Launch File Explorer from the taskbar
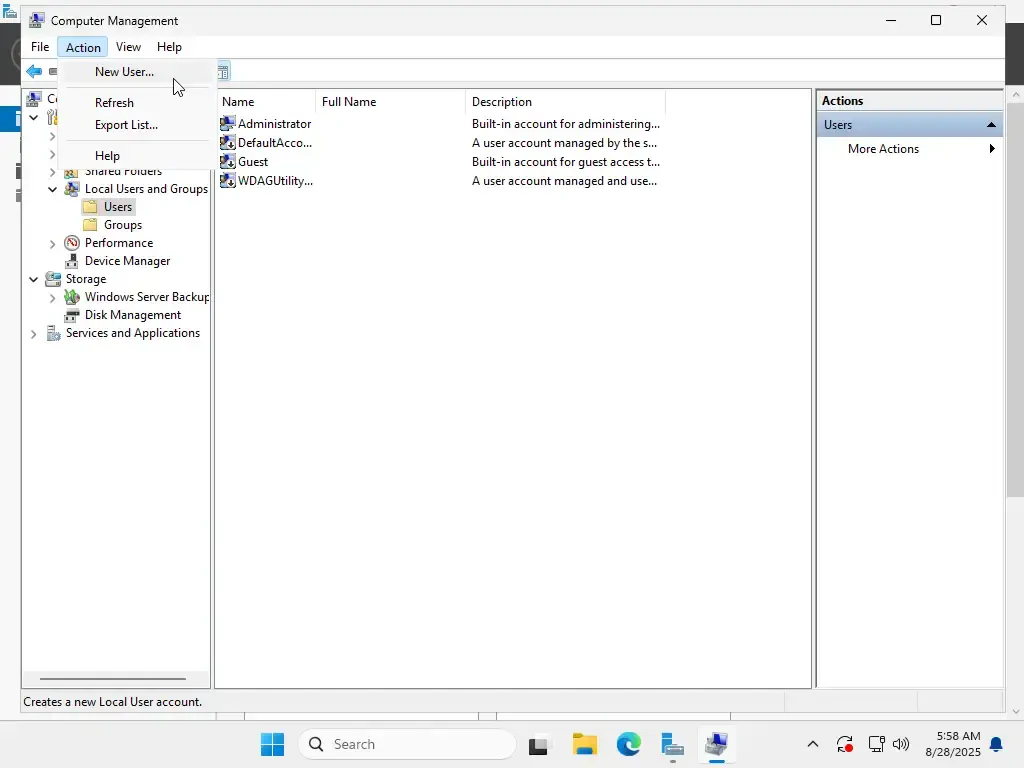Viewport: 1024px width, 768px height. point(584,744)
